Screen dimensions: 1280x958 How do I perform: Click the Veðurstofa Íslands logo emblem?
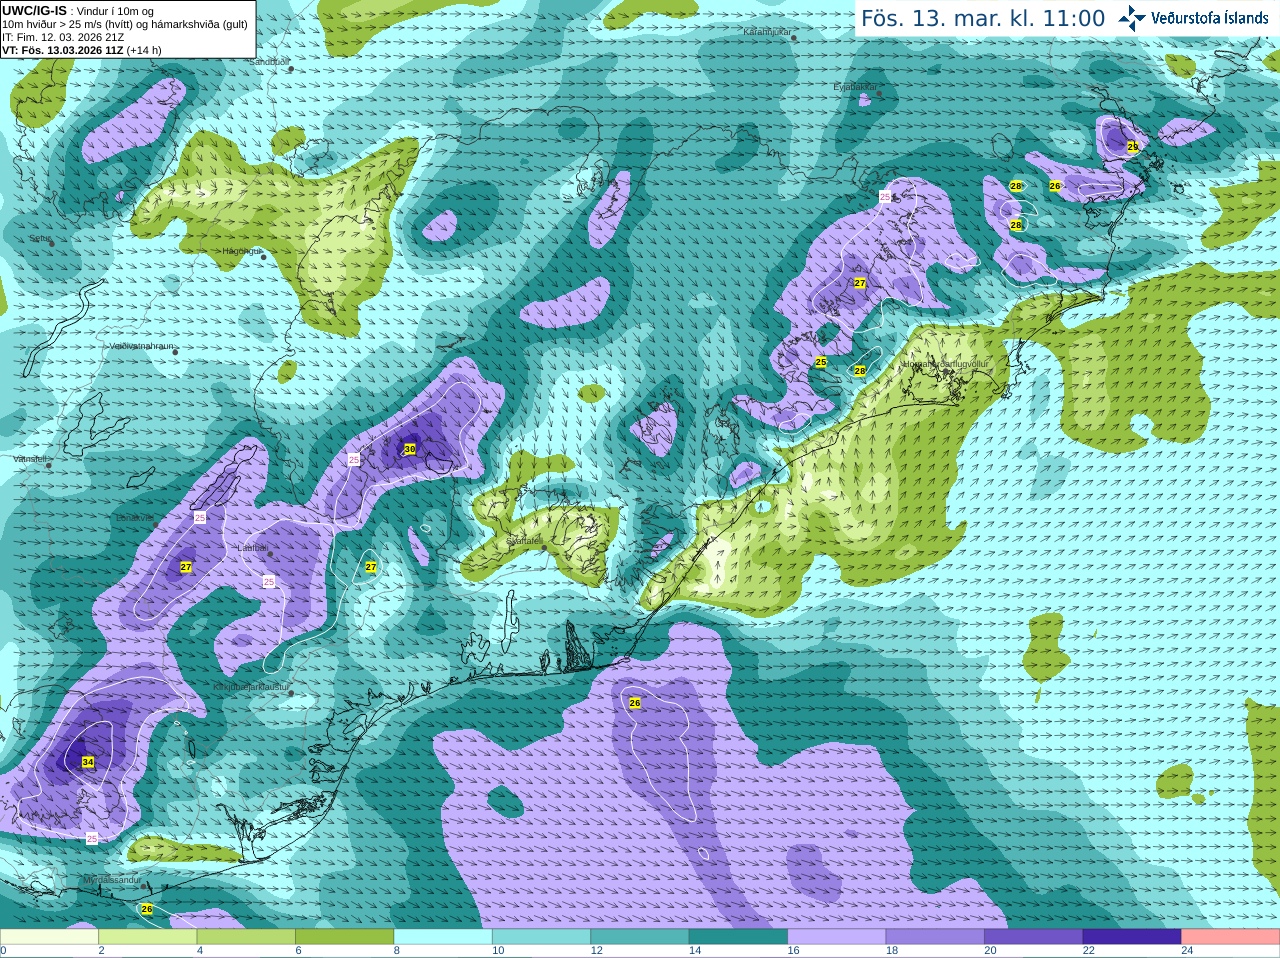tap(1132, 18)
